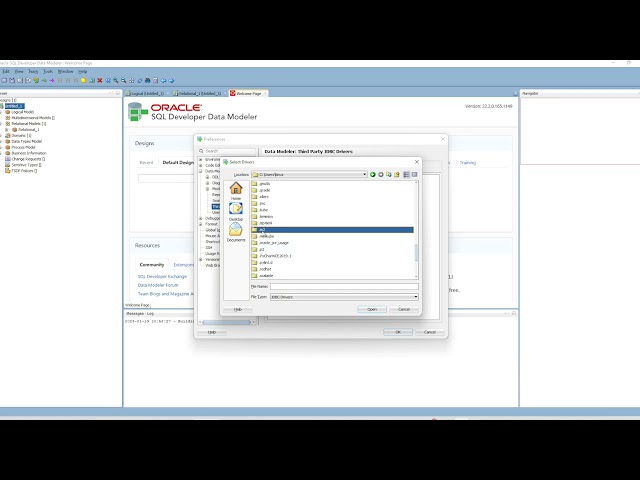The width and height of the screenshot is (640, 480).
Task: Switch file list to list view
Action: pos(406,175)
